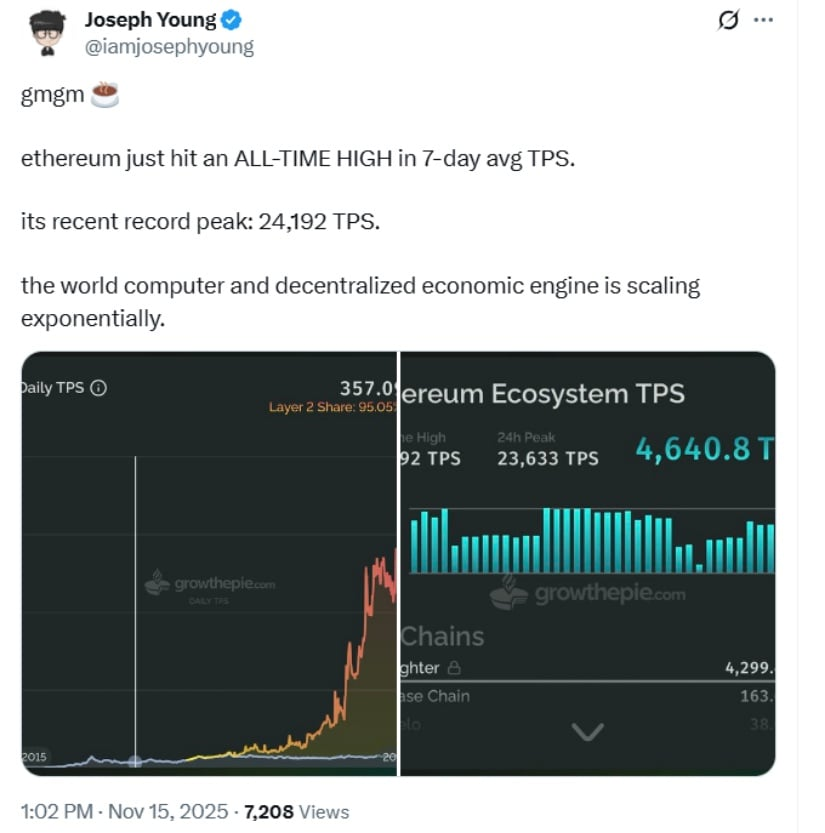The width and height of the screenshot is (825, 833).
Task: Click the lock icon next to ghter
Action: (x=453, y=667)
